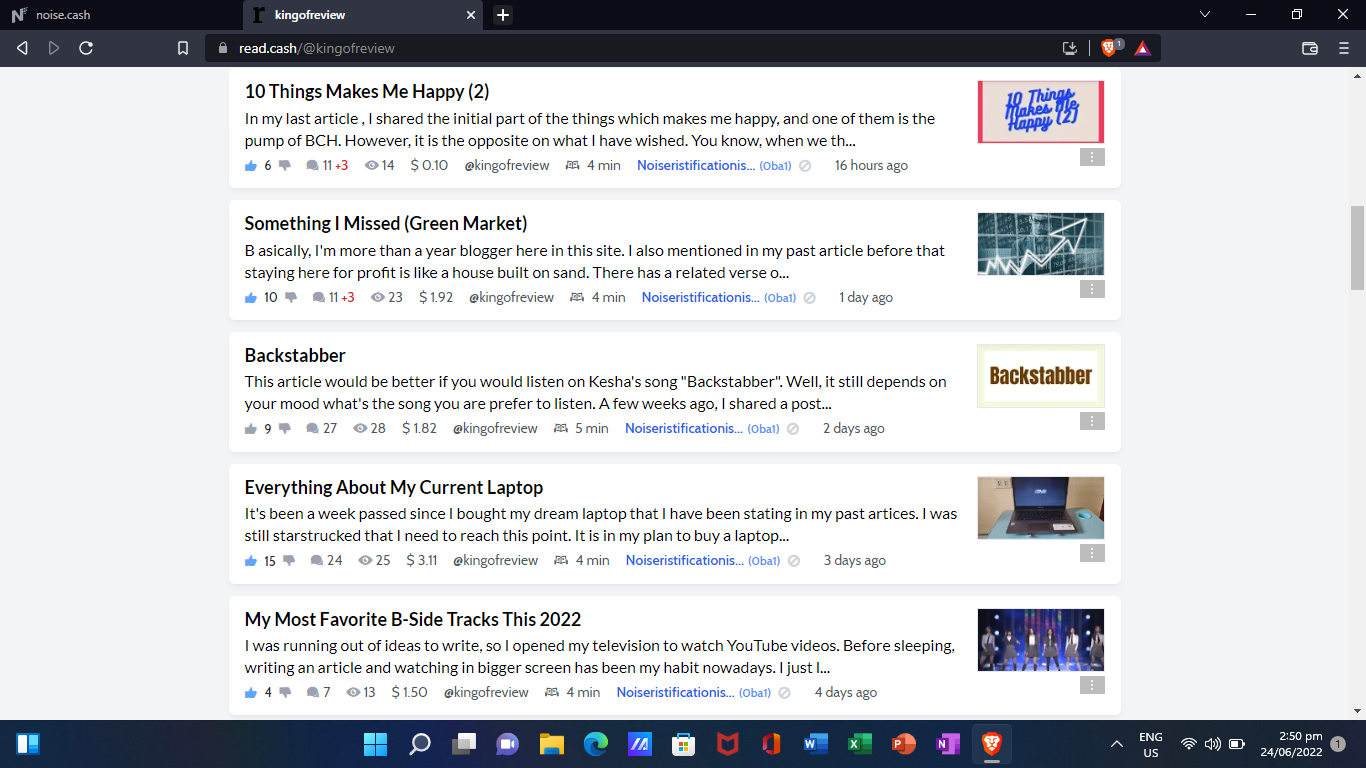
Task: Click the '5 min' reading time
Action: coord(591,429)
